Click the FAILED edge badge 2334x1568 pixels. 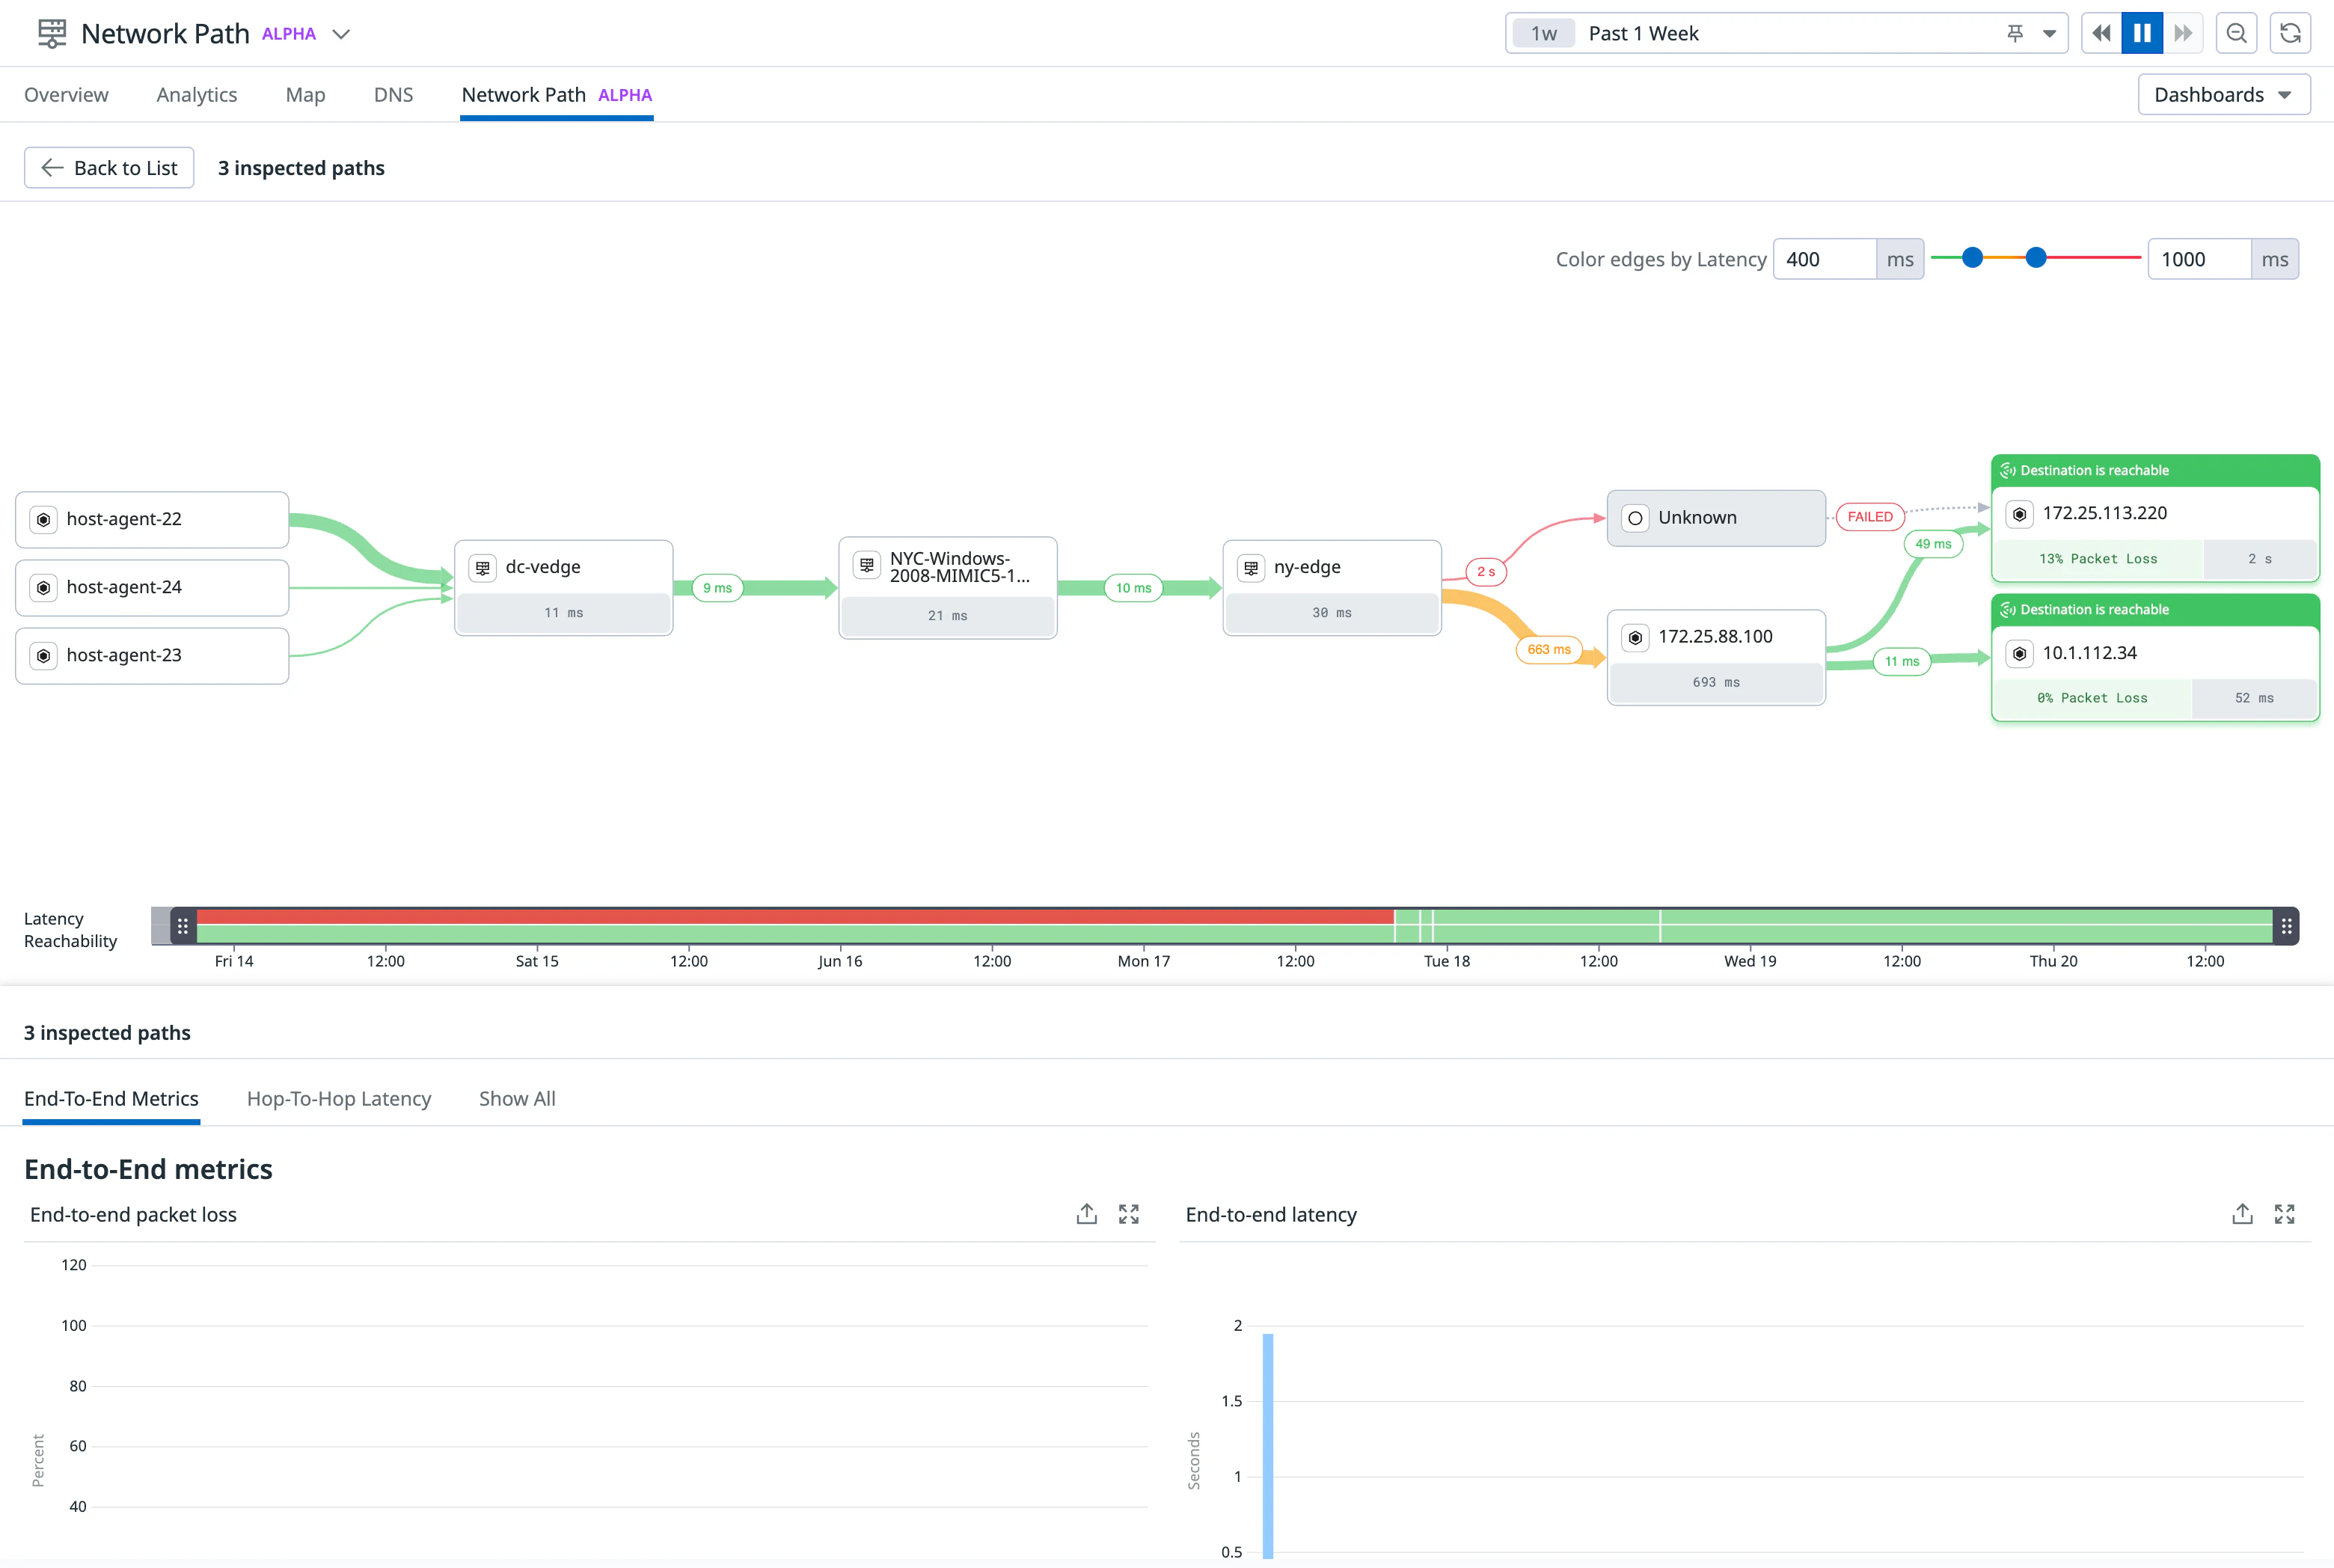coord(1869,517)
